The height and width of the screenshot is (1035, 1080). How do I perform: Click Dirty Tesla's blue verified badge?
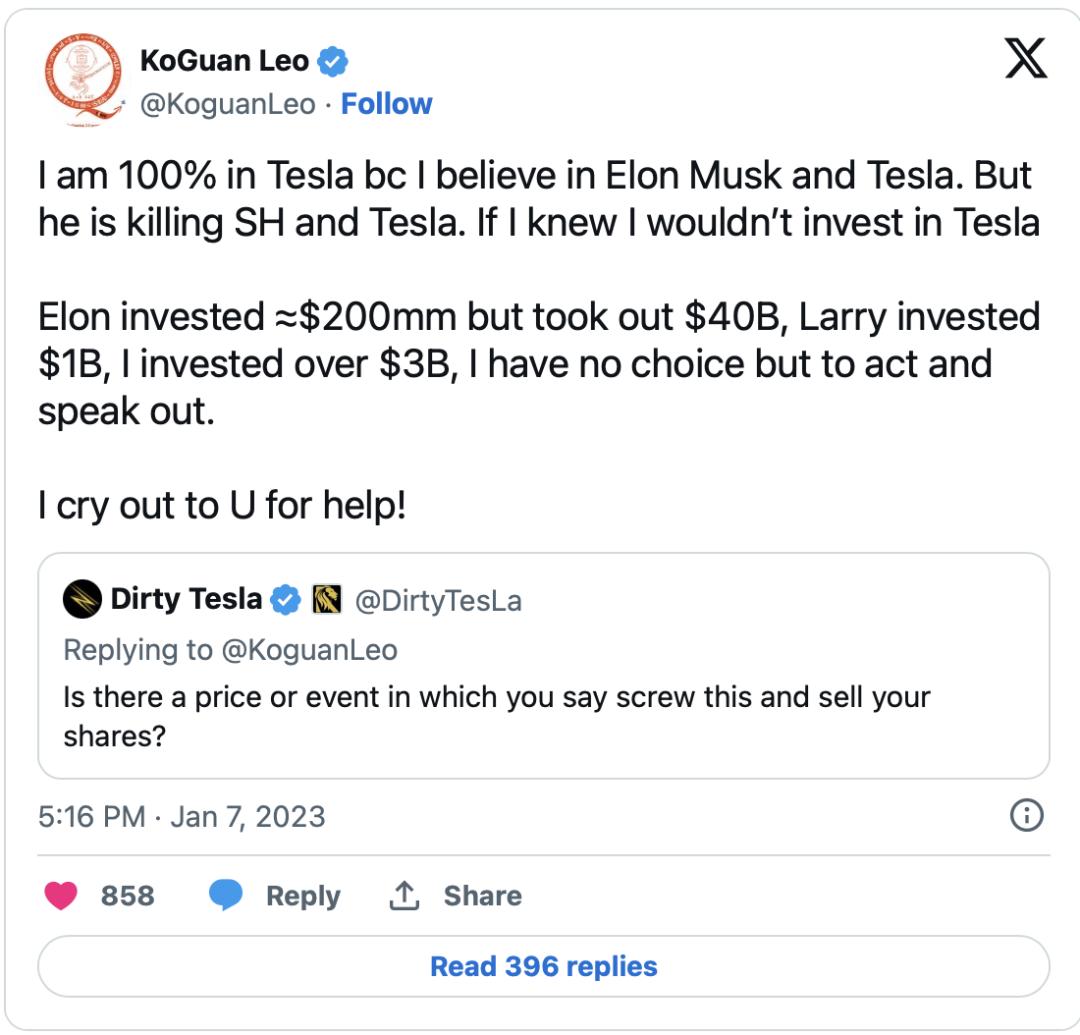287,600
